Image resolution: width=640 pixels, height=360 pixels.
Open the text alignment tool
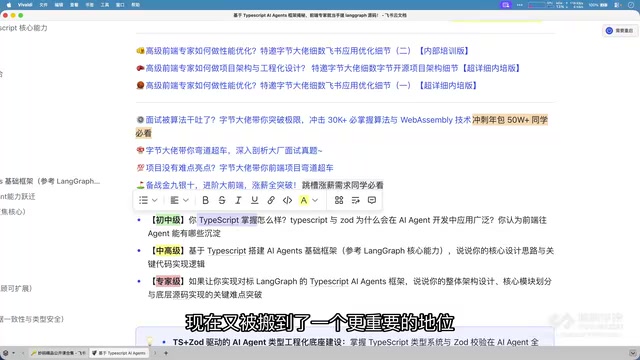(175, 200)
